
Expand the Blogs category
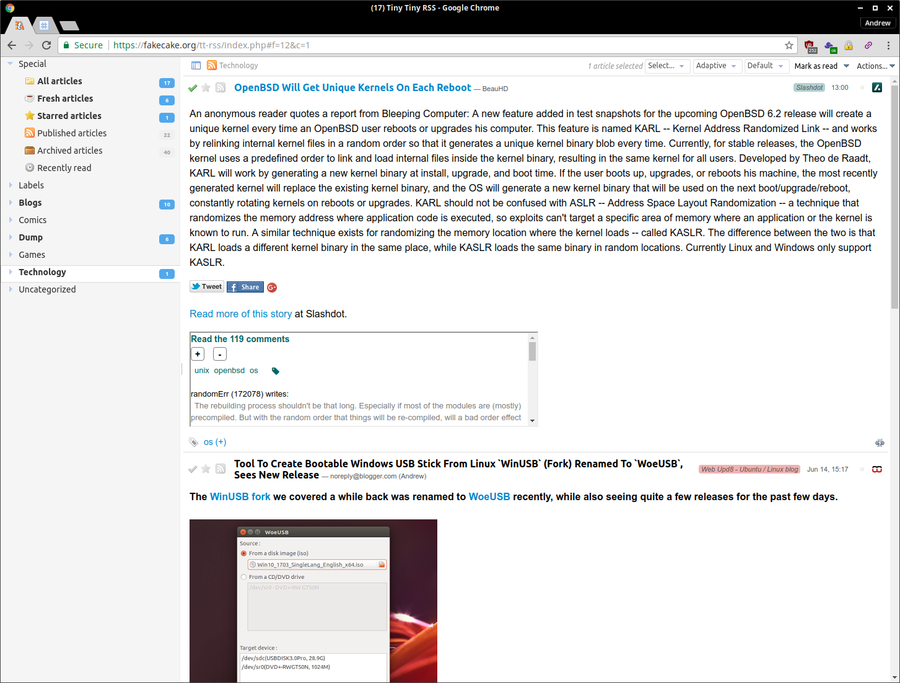click(10, 202)
